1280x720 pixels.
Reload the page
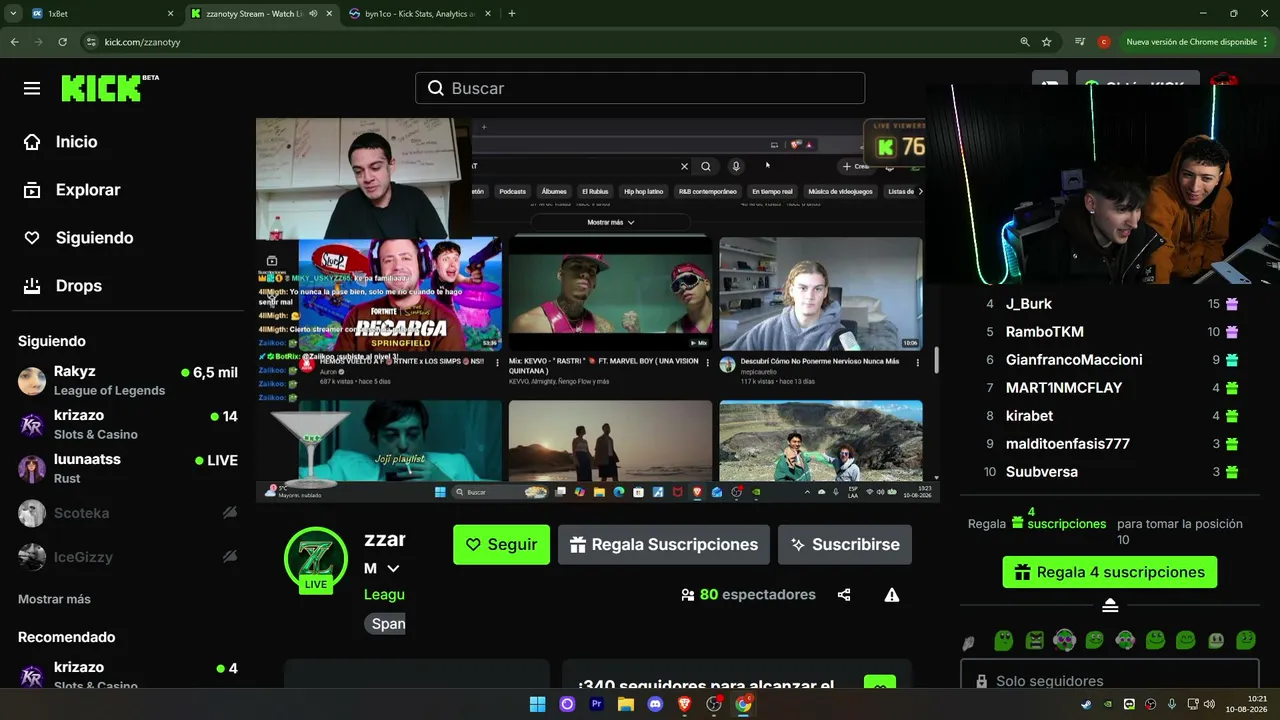point(62,42)
